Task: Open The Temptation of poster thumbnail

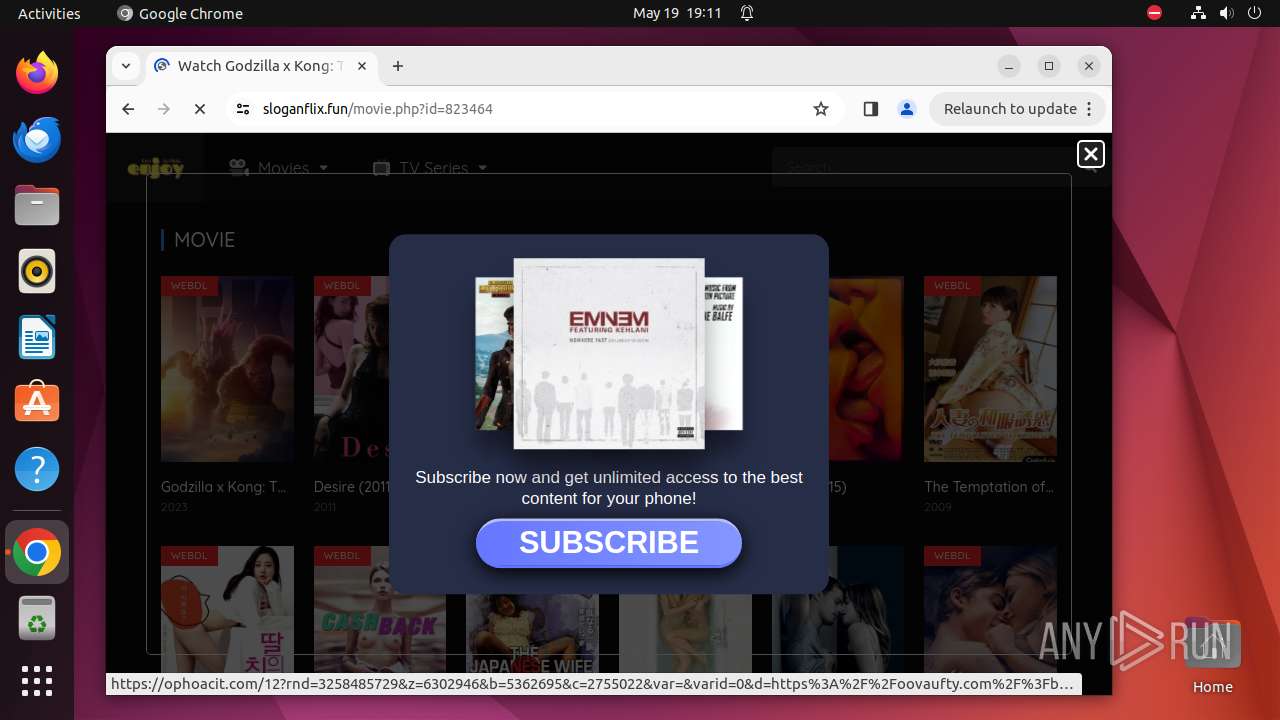Action: tap(990, 369)
